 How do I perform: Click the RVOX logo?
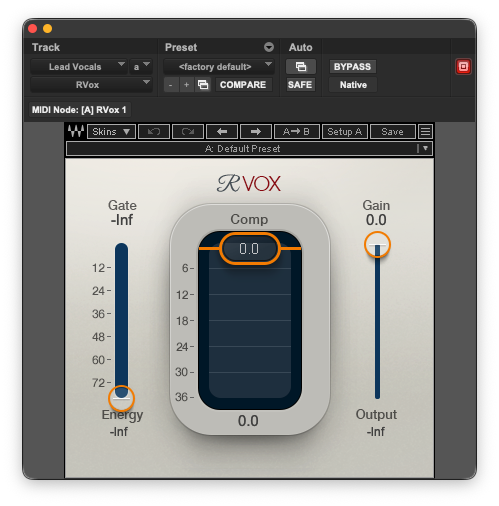tap(249, 183)
